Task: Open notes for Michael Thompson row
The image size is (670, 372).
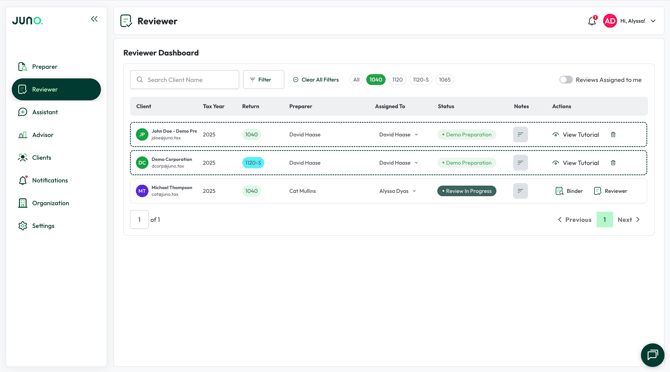Action: tap(520, 191)
